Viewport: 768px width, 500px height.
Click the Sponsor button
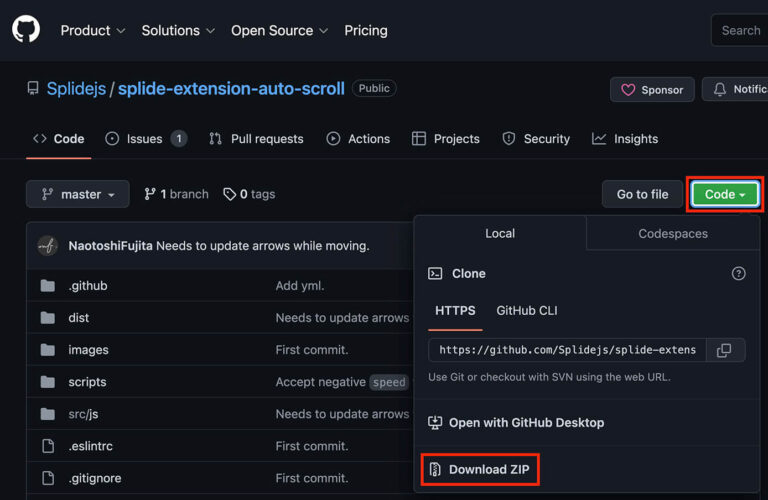click(652, 89)
